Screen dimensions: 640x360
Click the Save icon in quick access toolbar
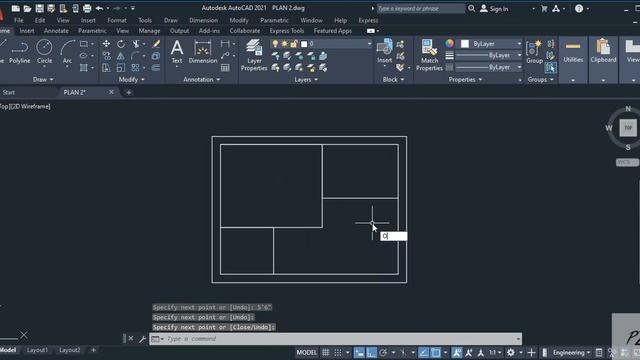(x=39, y=8)
